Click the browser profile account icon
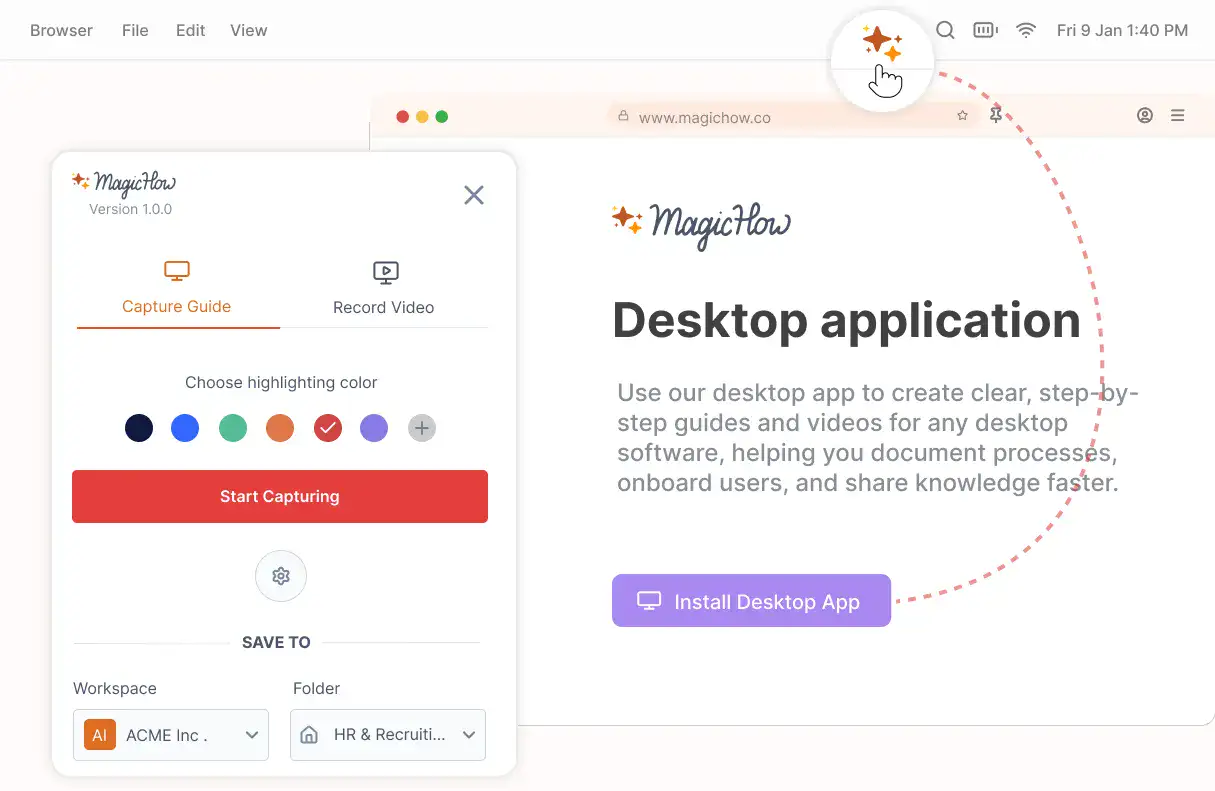This screenshot has height=791, width=1215. tap(1145, 115)
